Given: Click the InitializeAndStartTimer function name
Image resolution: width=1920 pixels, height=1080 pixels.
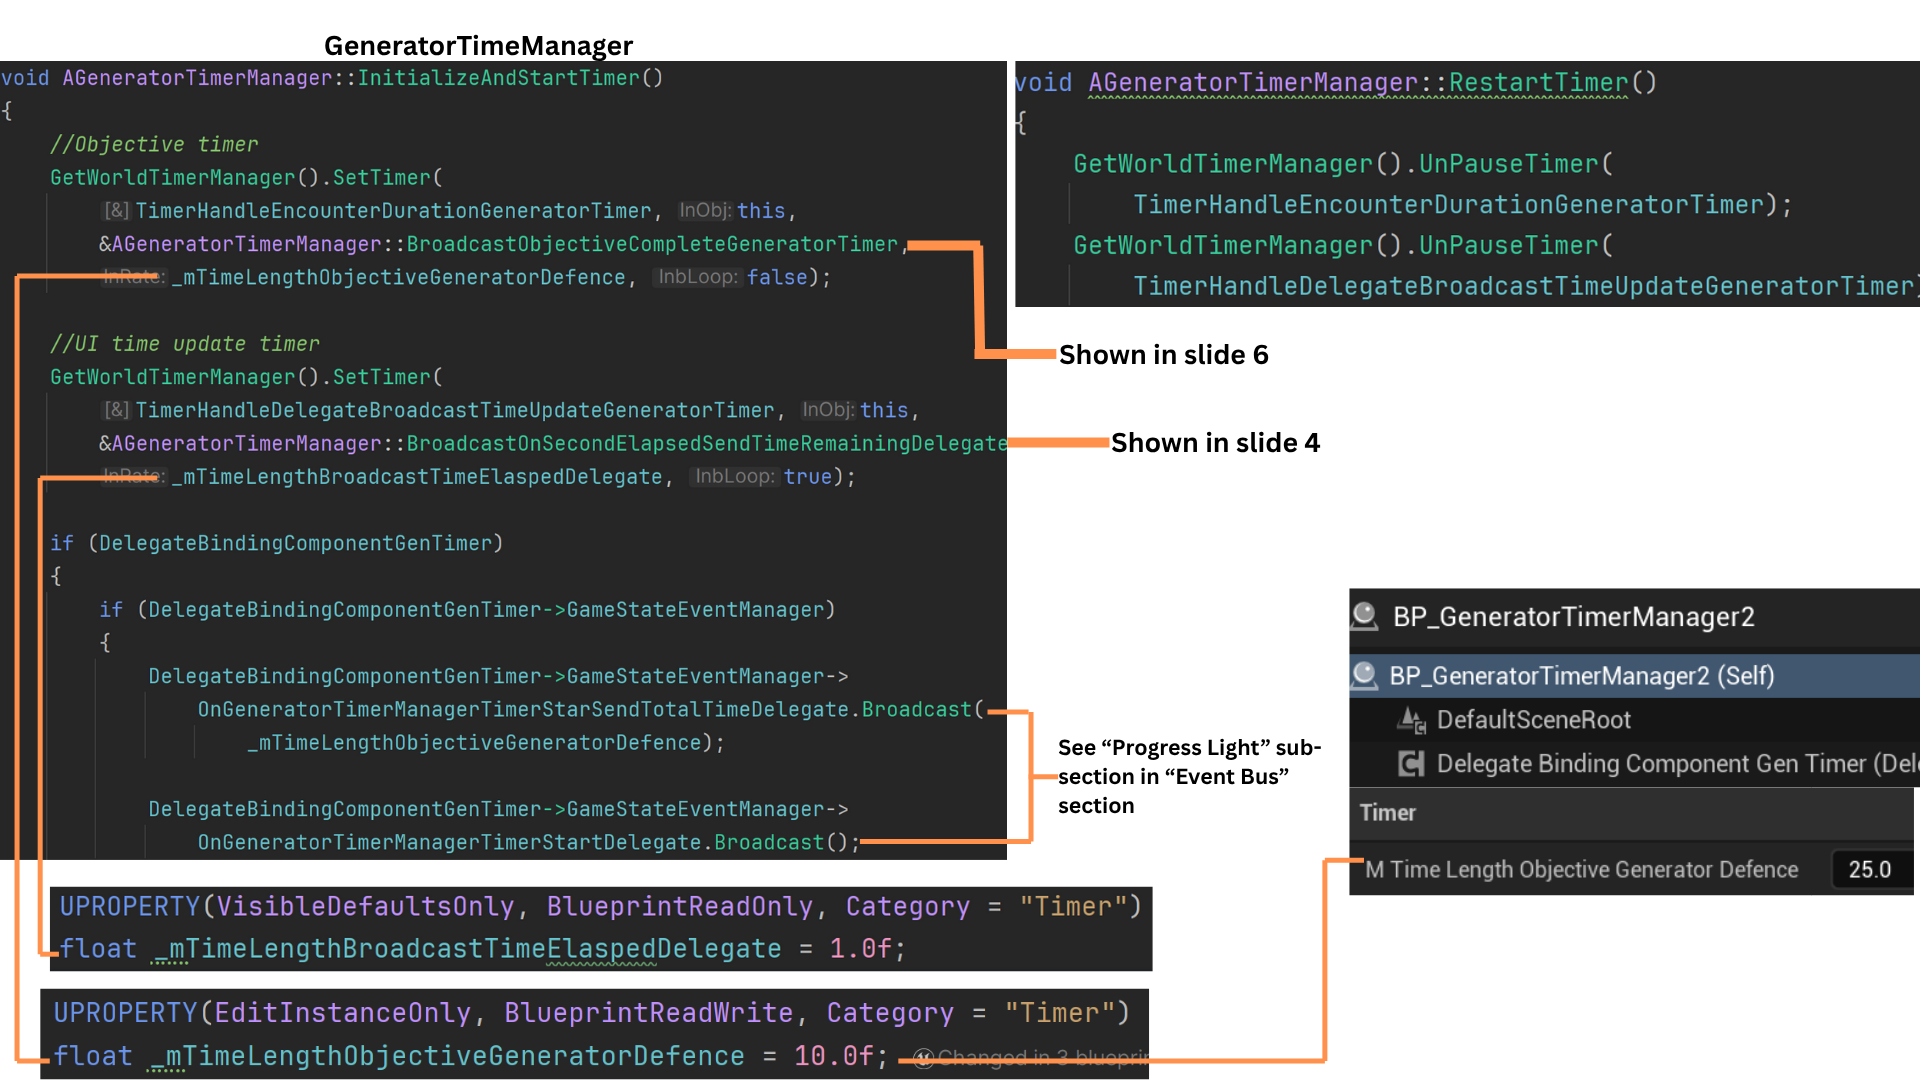Looking at the screenshot, I should click(498, 78).
